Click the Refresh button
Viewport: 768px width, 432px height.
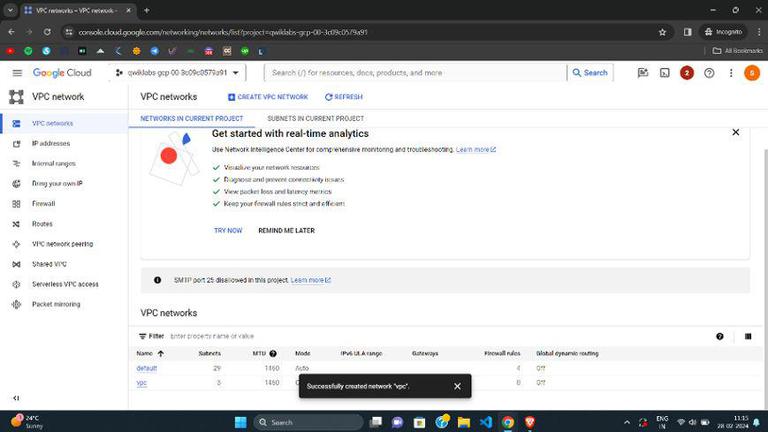344,97
